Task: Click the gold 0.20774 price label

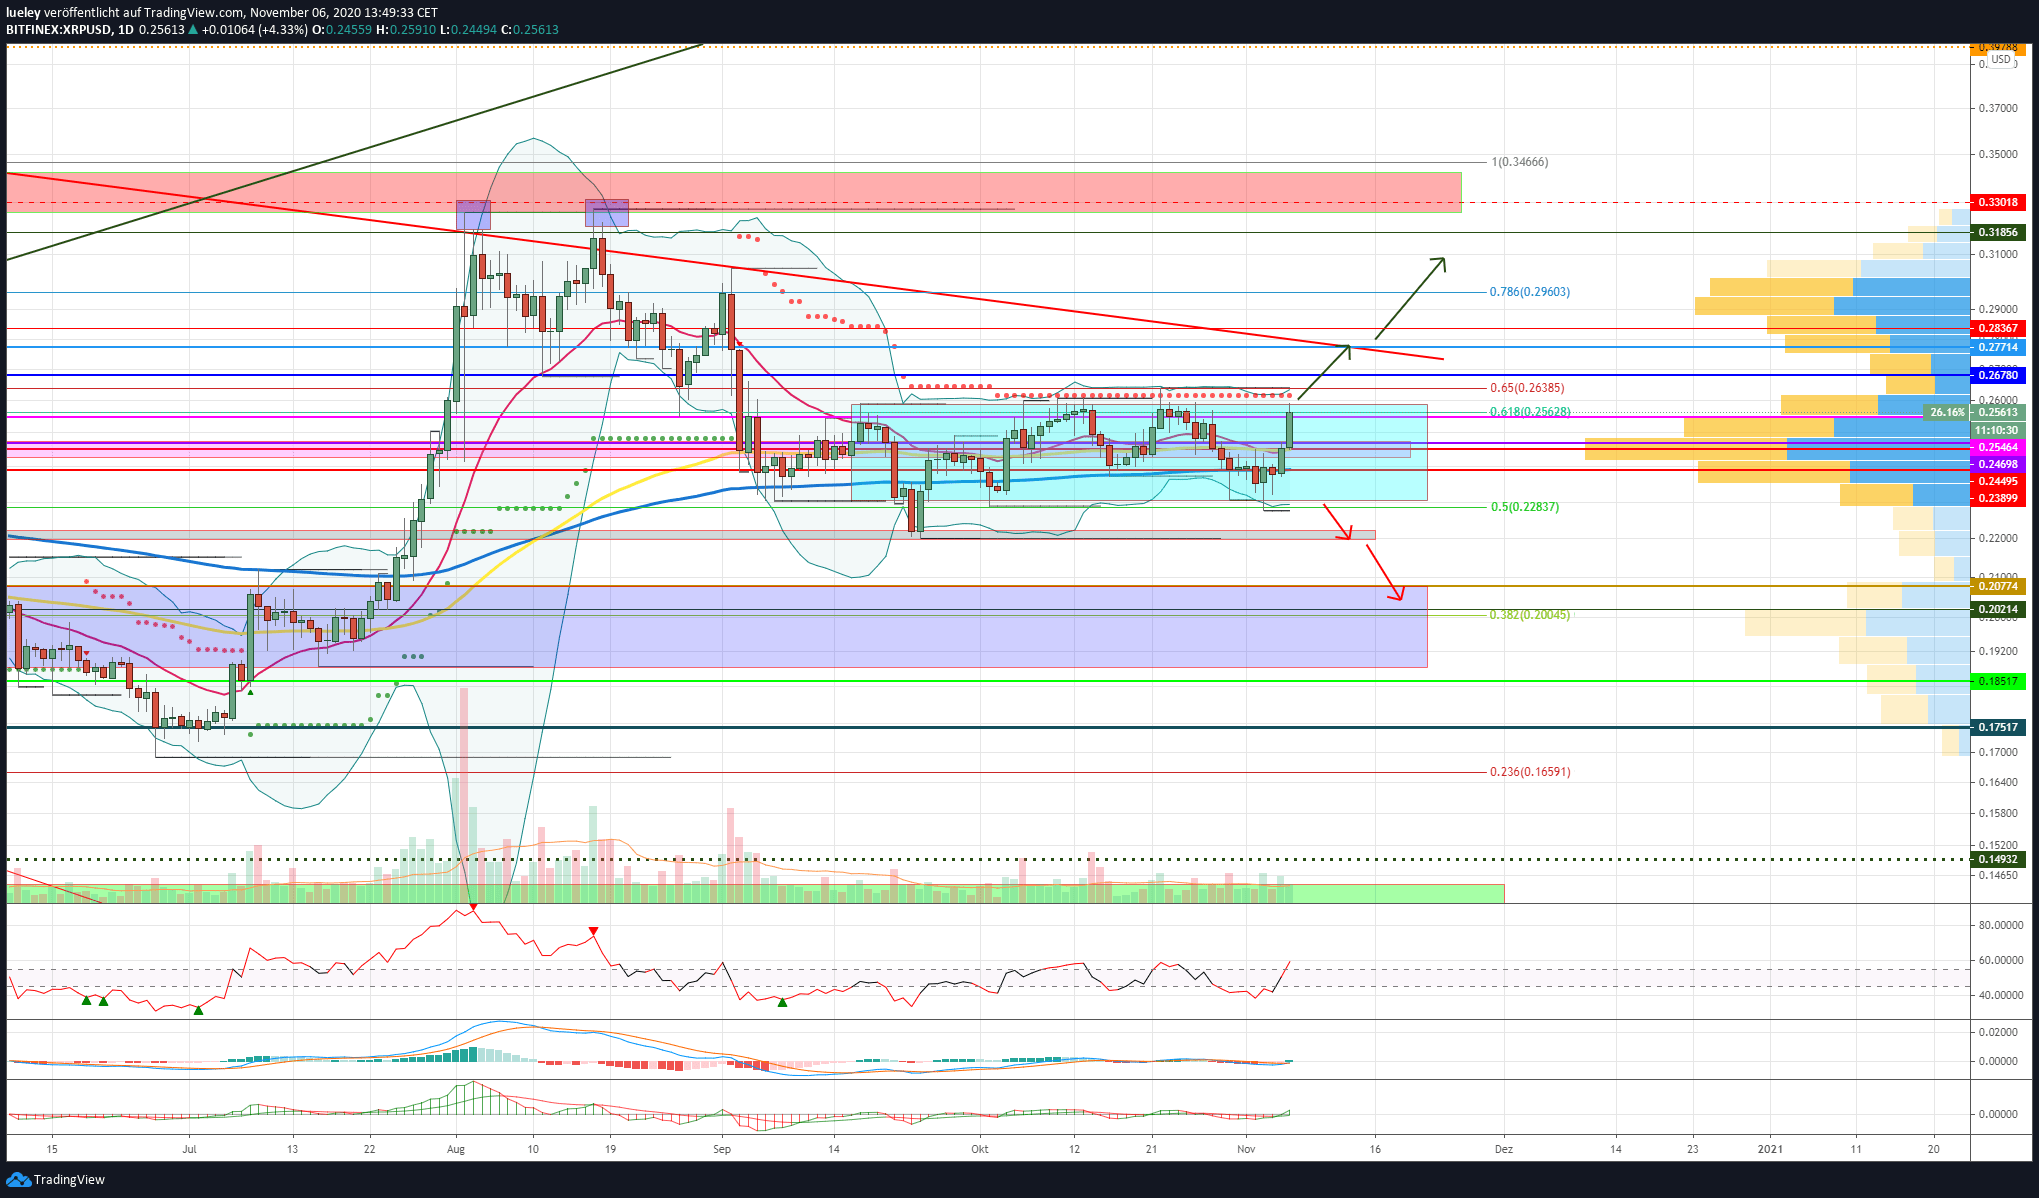Action: (1998, 586)
